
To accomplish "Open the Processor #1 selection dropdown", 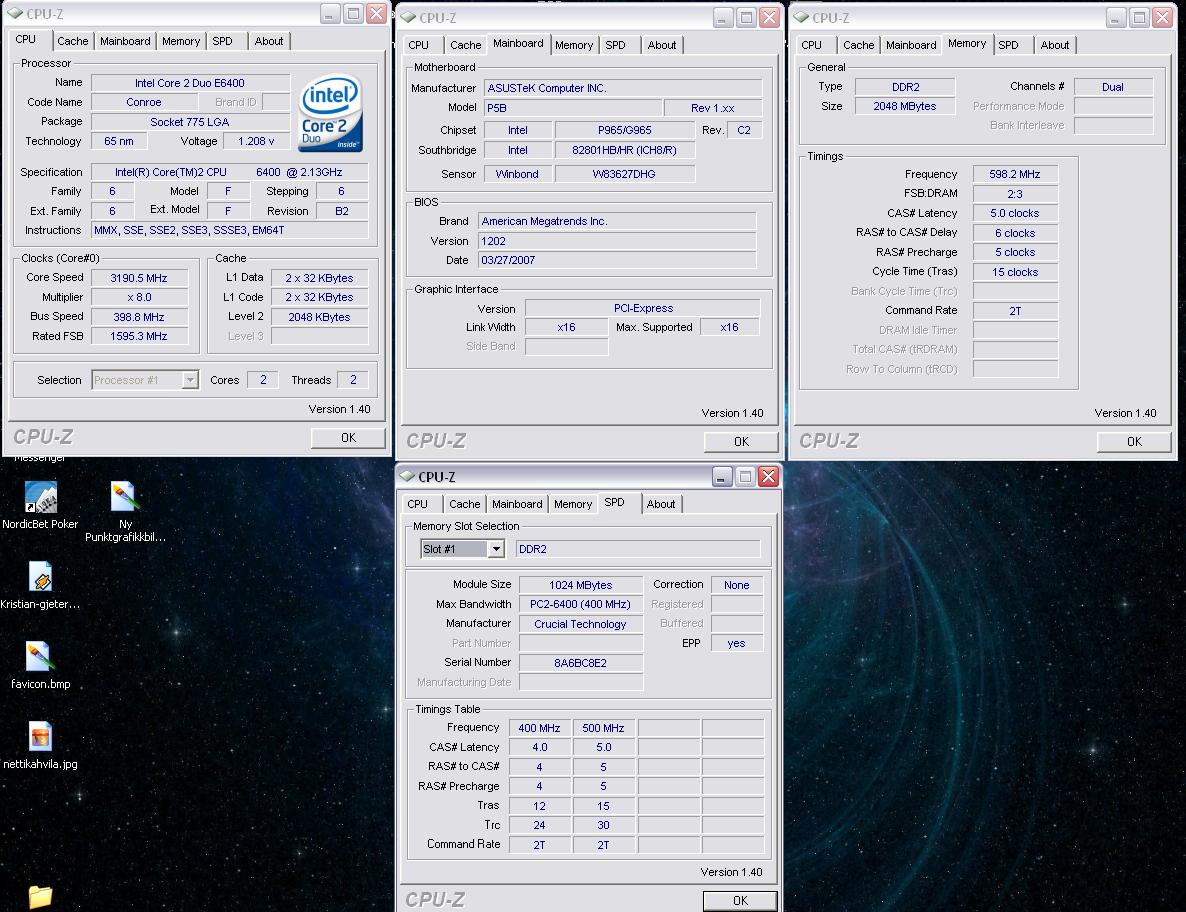I will [x=190, y=380].
